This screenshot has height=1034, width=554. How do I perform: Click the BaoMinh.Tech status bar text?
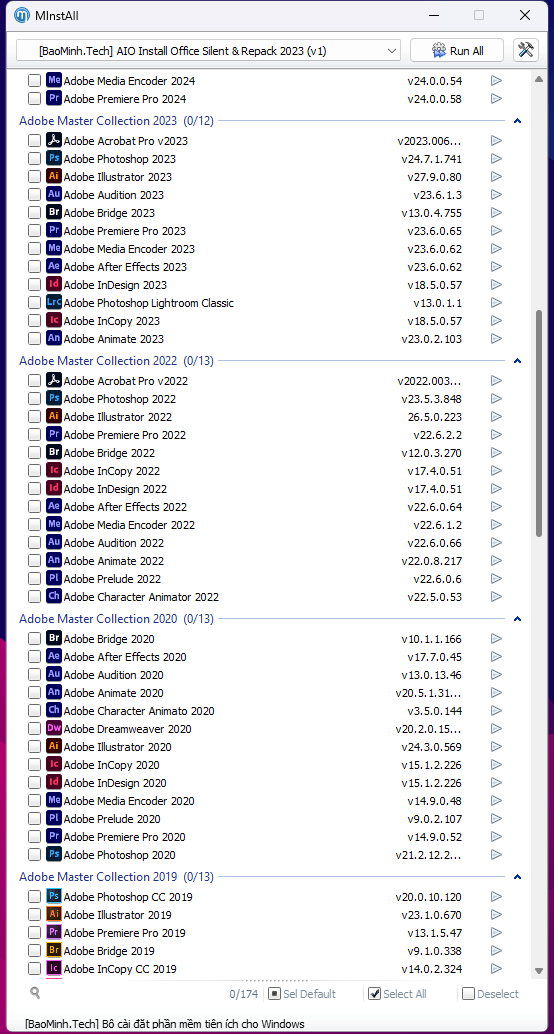[x=165, y=1024]
